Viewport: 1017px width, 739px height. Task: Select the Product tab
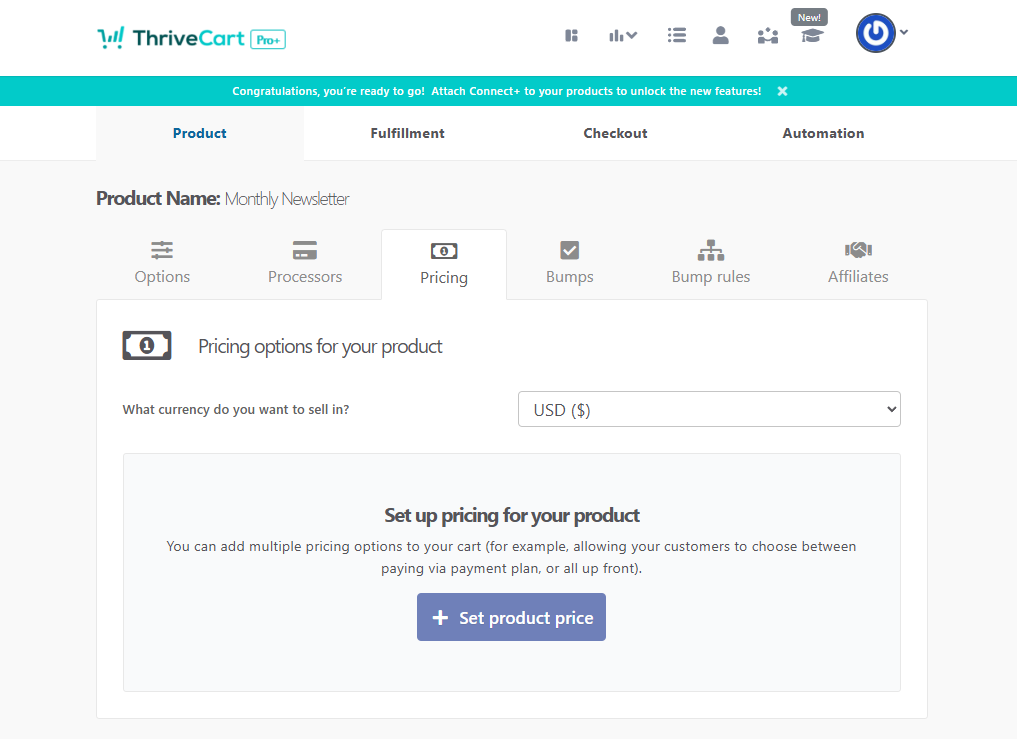pyautogui.click(x=200, y=133)
